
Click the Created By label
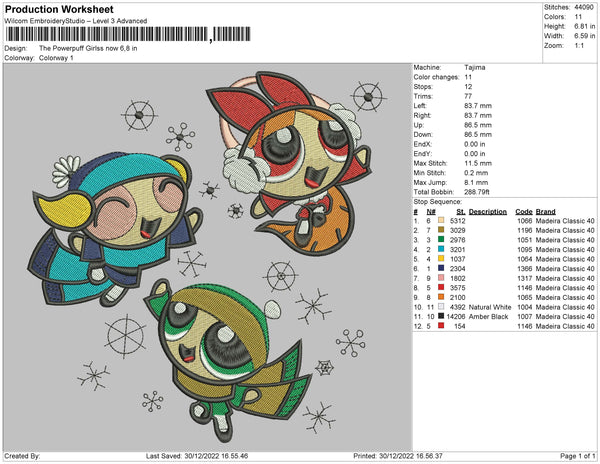pyautogui.click(x=22, y=456)
